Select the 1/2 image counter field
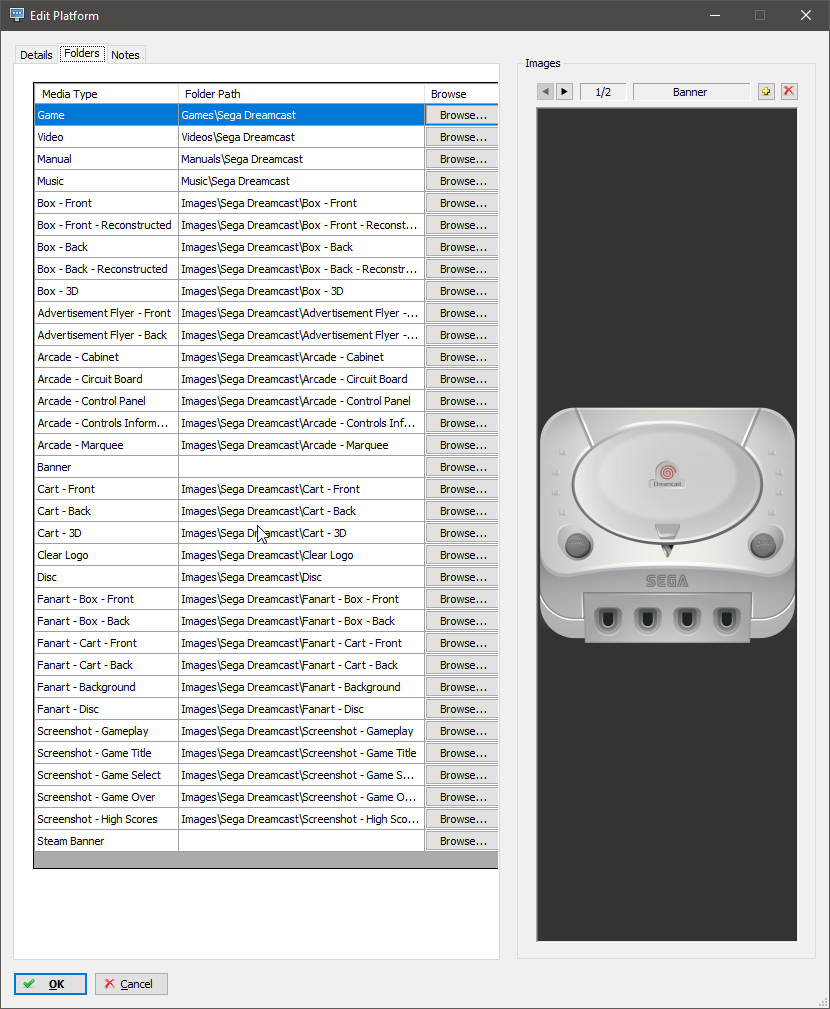This screenshot has width=830, height=1009. coord(603,92)
